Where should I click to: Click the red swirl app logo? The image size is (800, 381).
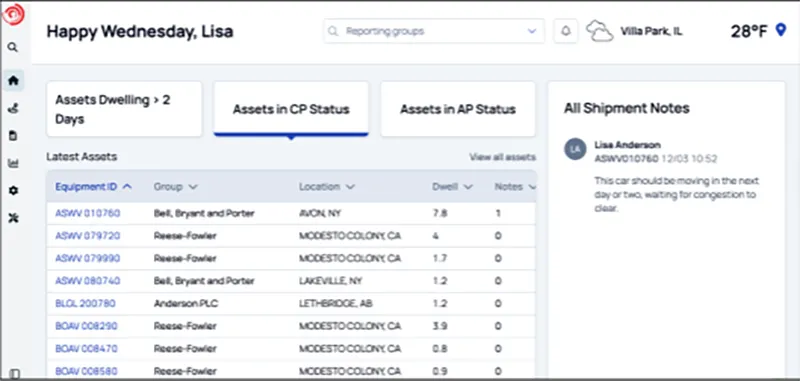coord(13,14)
